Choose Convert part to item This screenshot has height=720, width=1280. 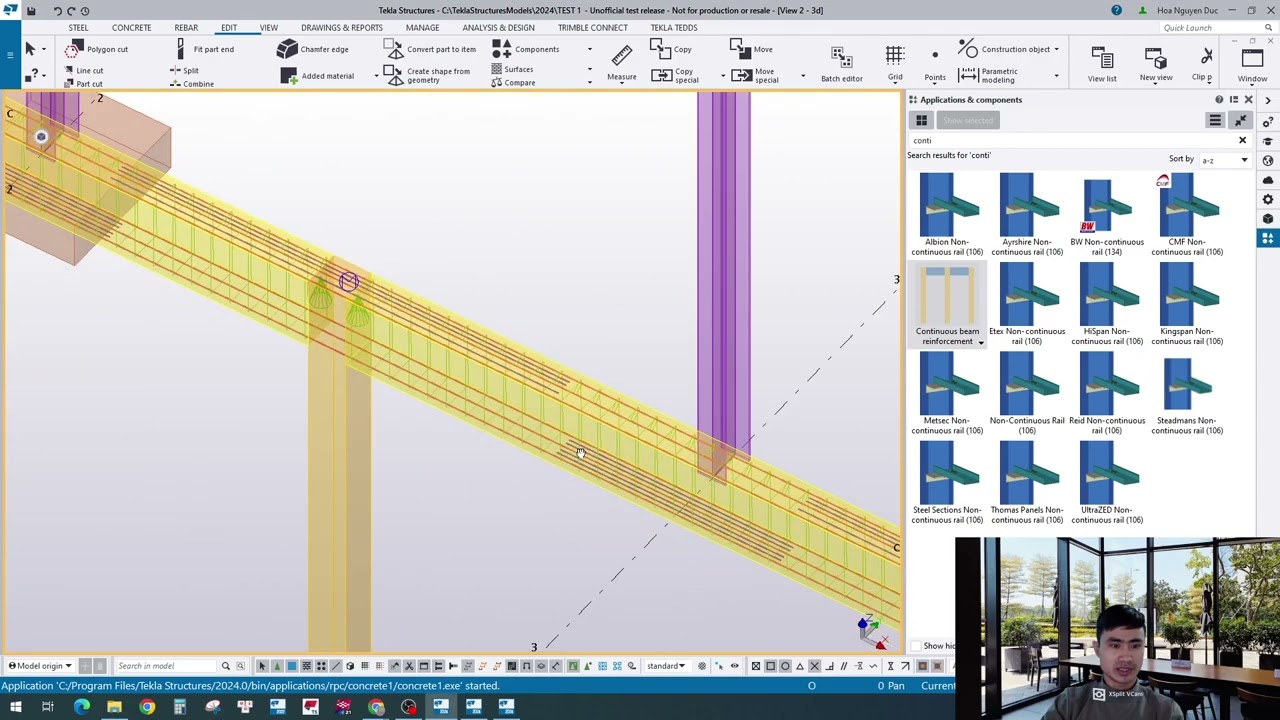[x=430, y=49]
